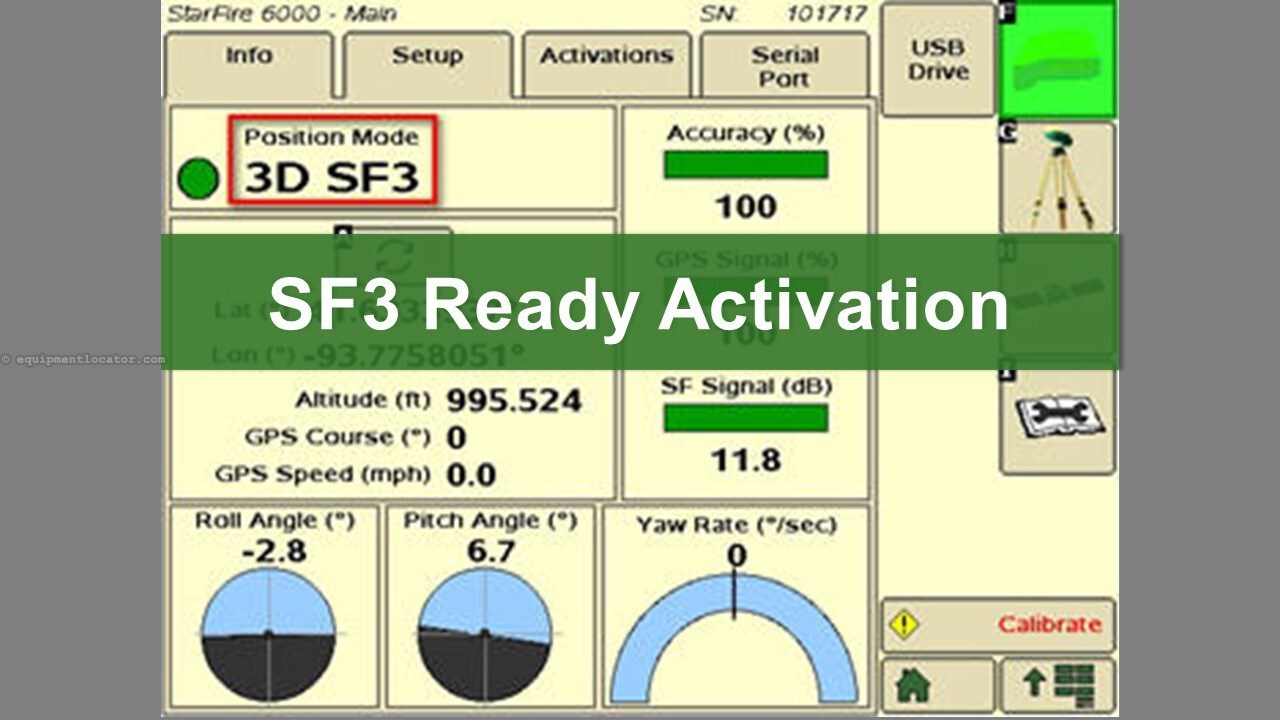Click the green Position Mode status indicator
The width and height of the screenshot is (1280, 720).
pyautogui.click(x=197, y=176)
